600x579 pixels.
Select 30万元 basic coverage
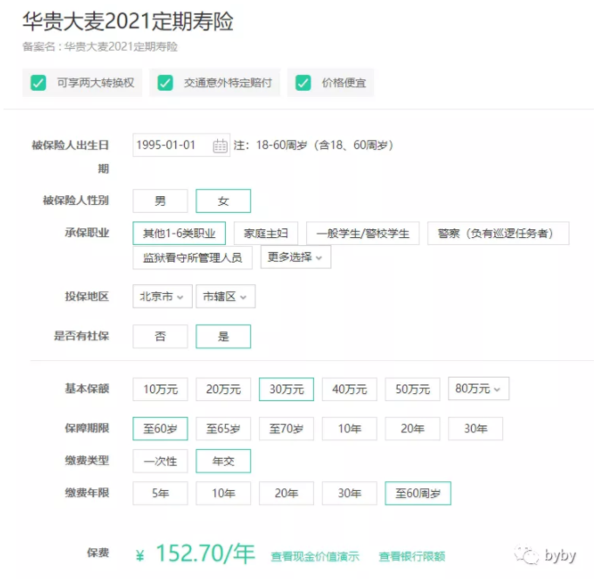(x=287, y=389)
